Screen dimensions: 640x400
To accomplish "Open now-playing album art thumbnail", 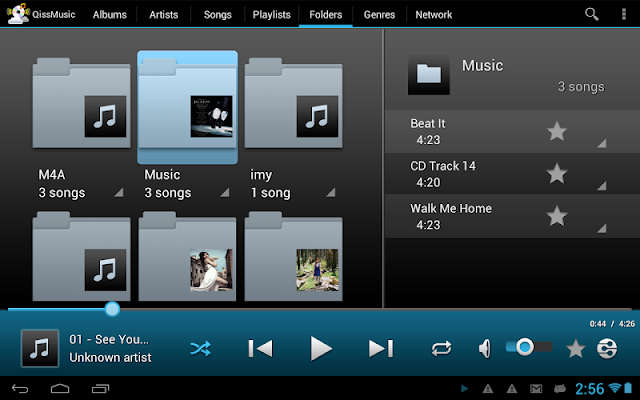I will (x=40, y=348).
